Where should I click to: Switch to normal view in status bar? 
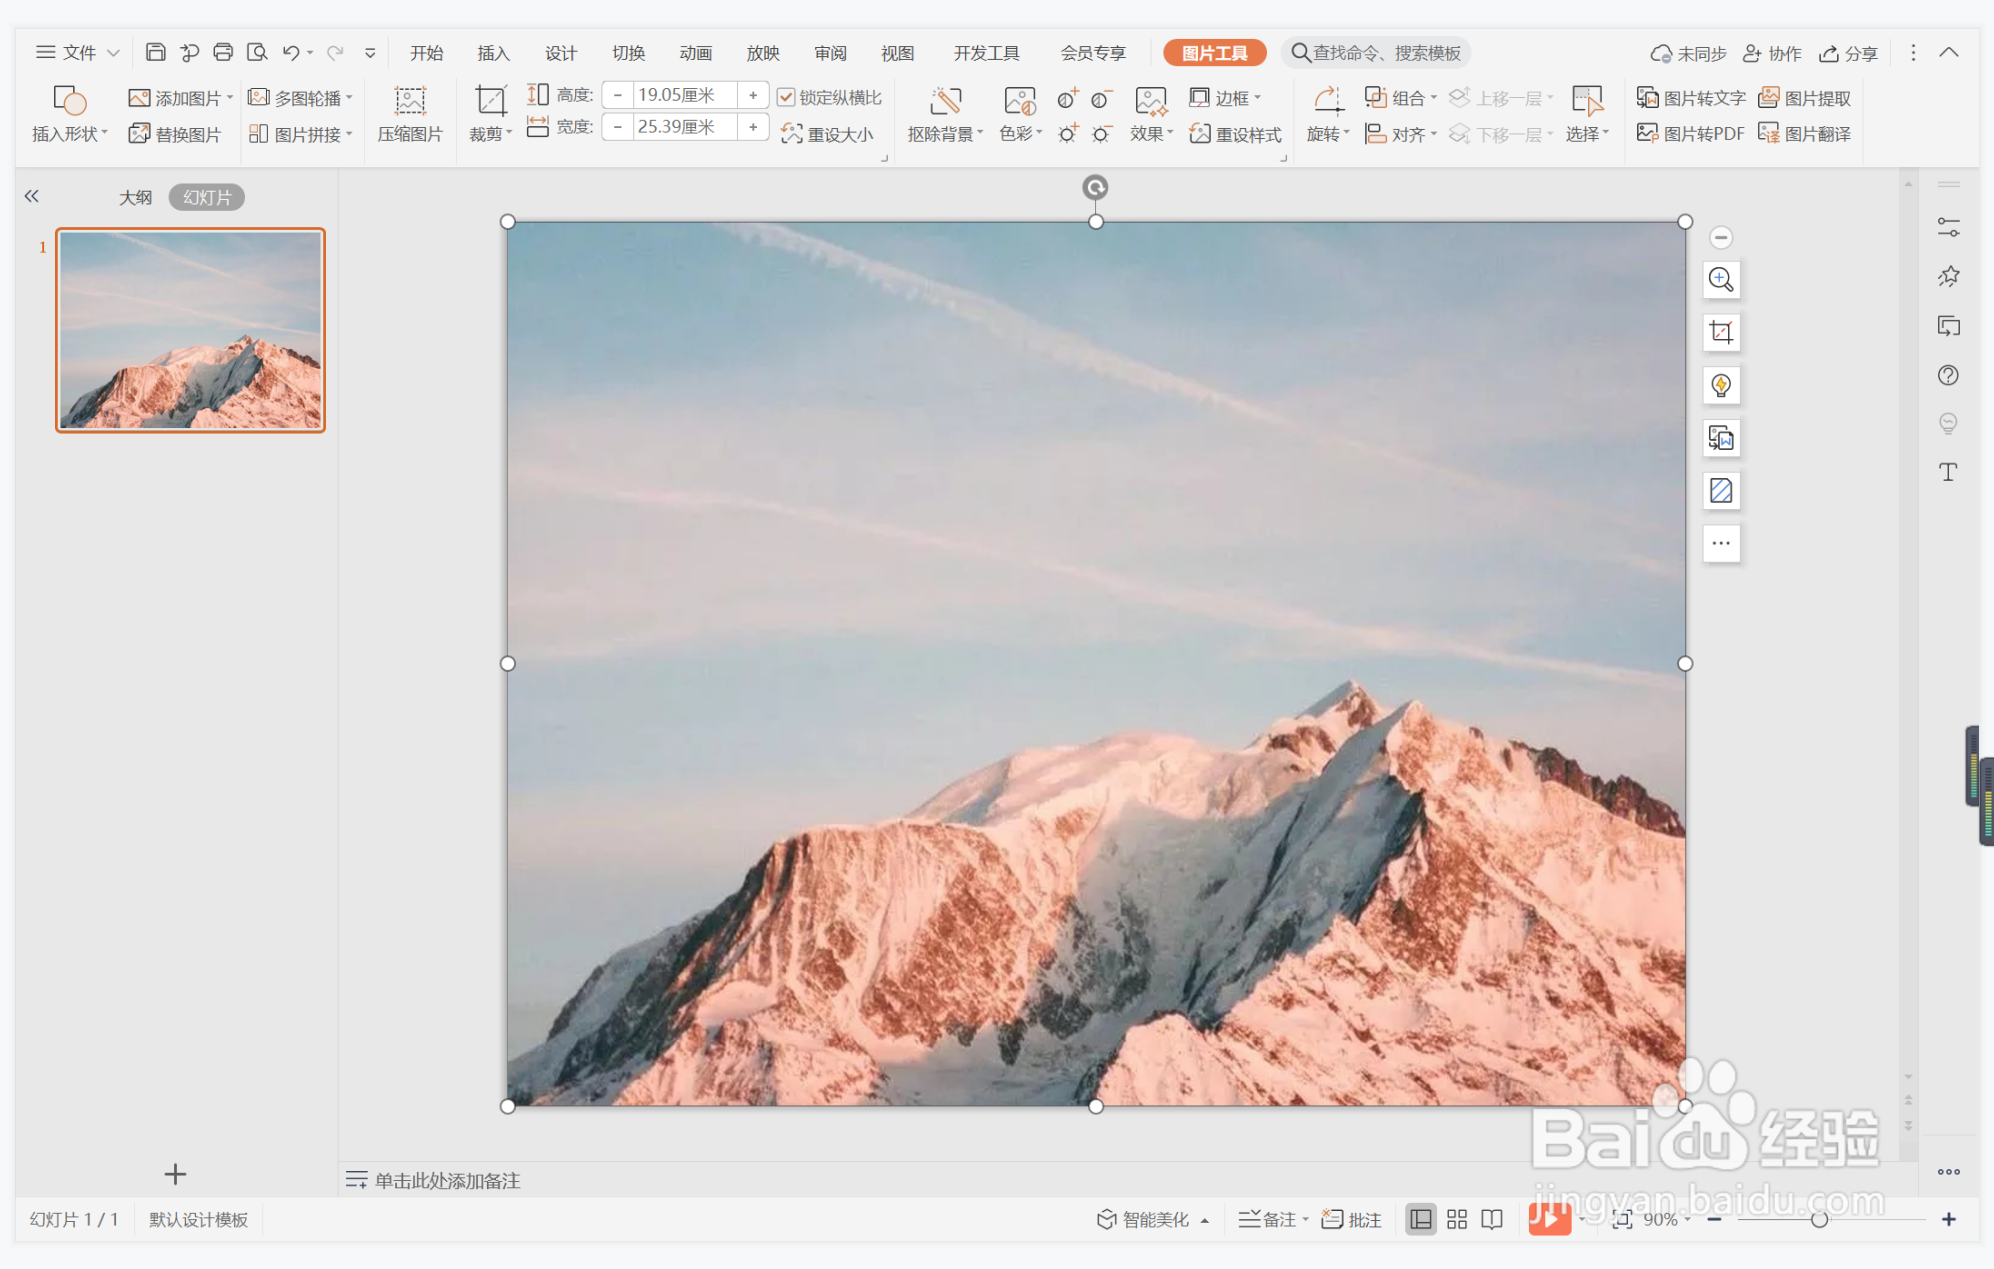(1420, 1219)
